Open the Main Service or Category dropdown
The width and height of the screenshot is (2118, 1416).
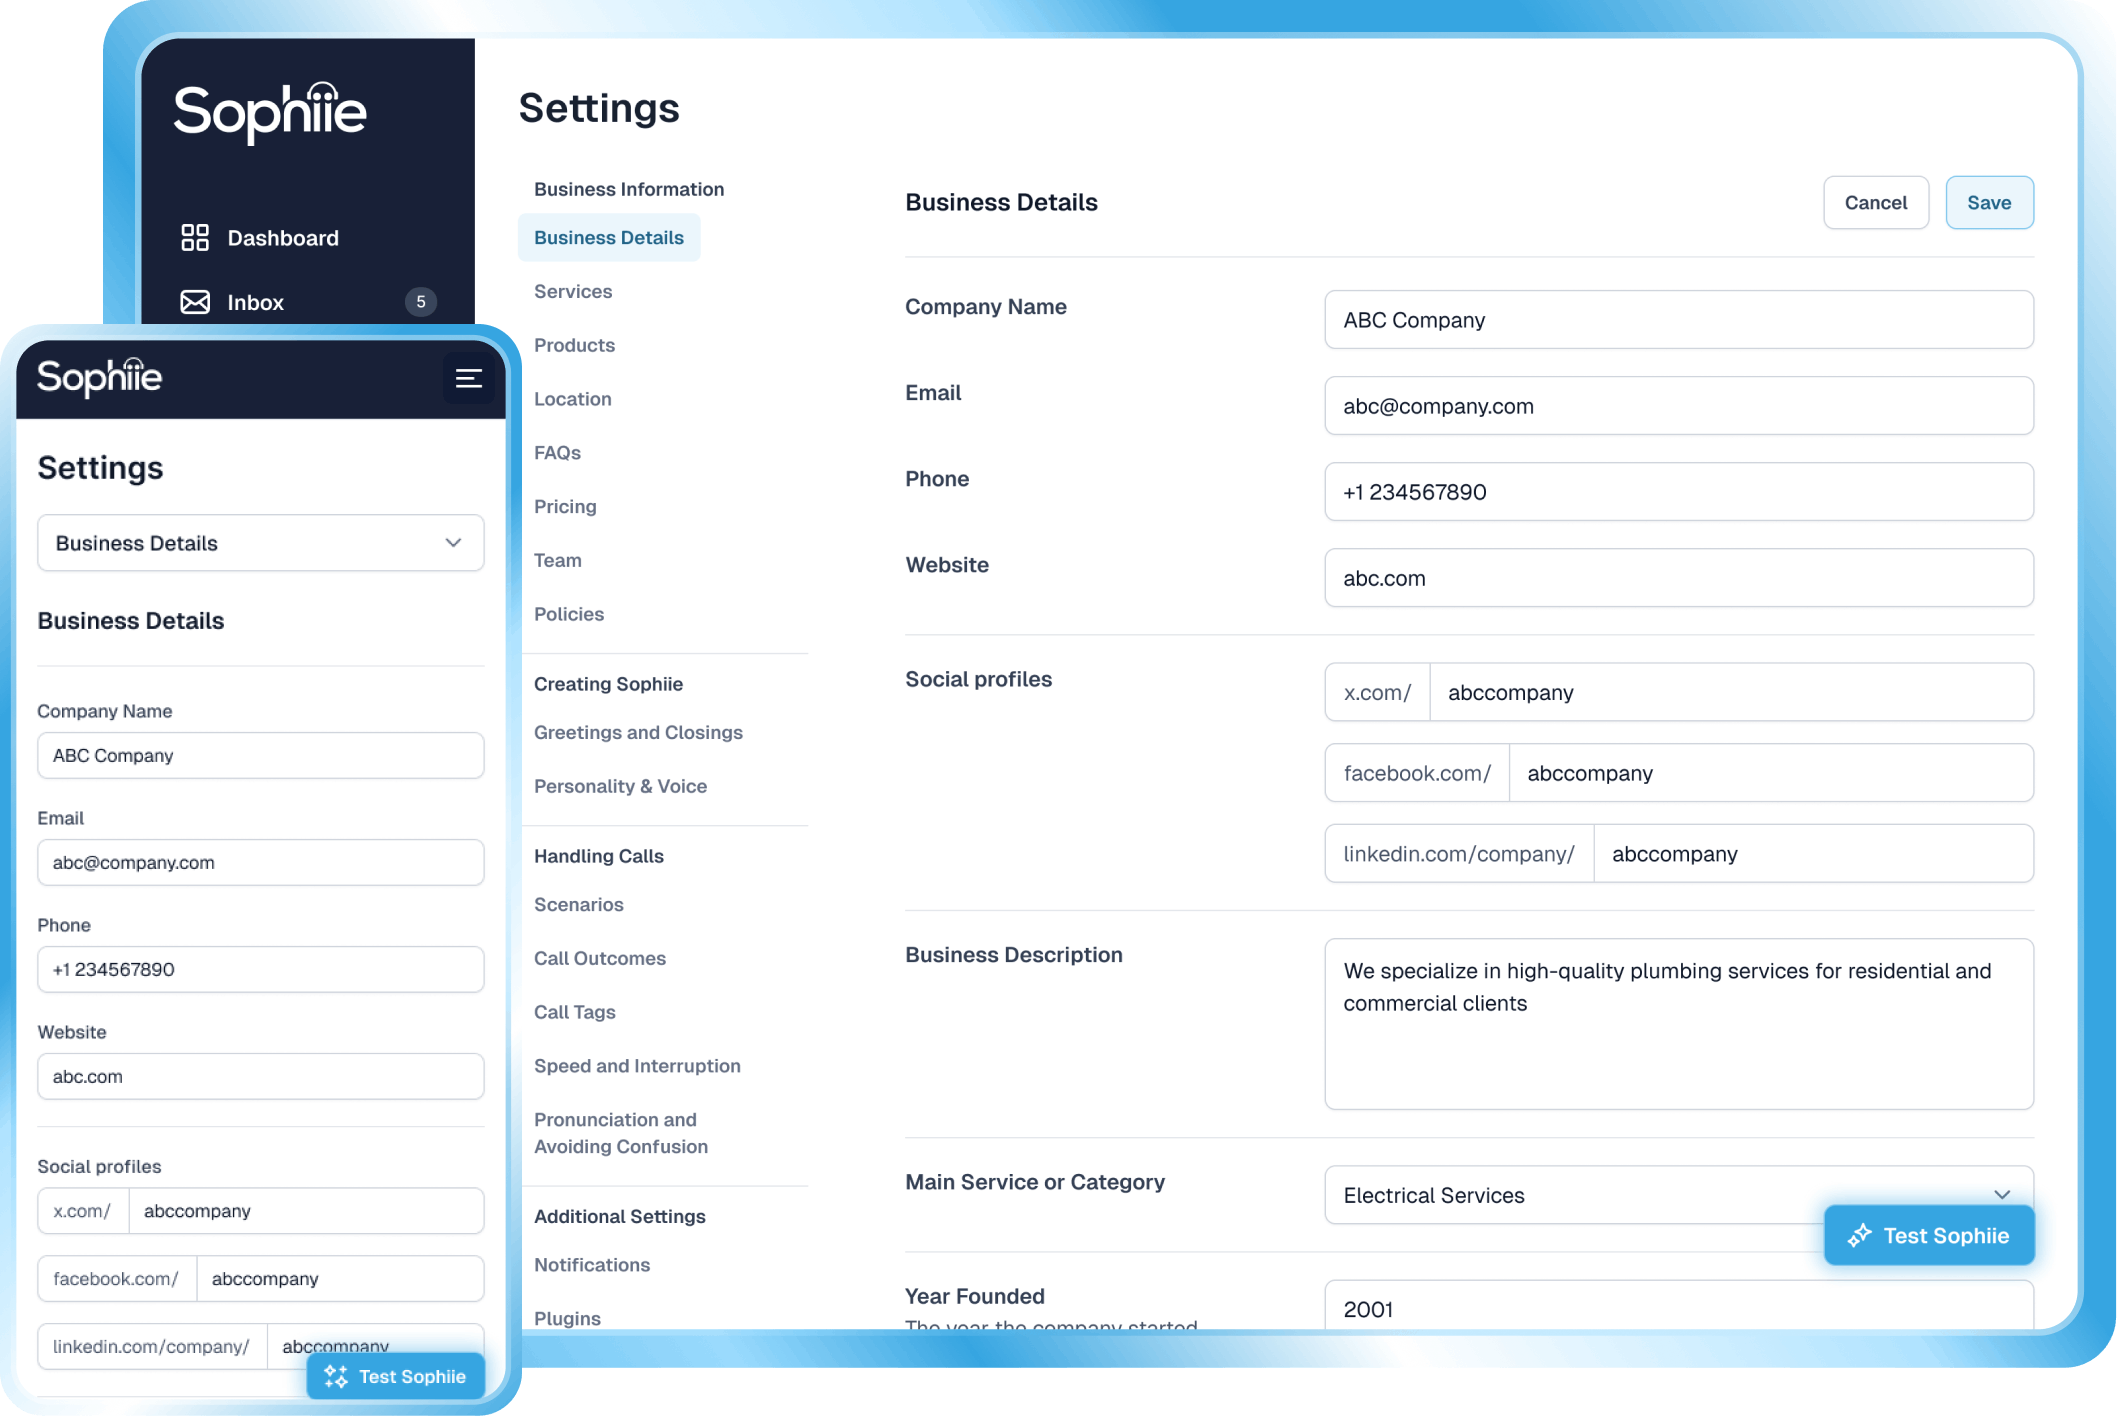click(x=1679, y=1195)
